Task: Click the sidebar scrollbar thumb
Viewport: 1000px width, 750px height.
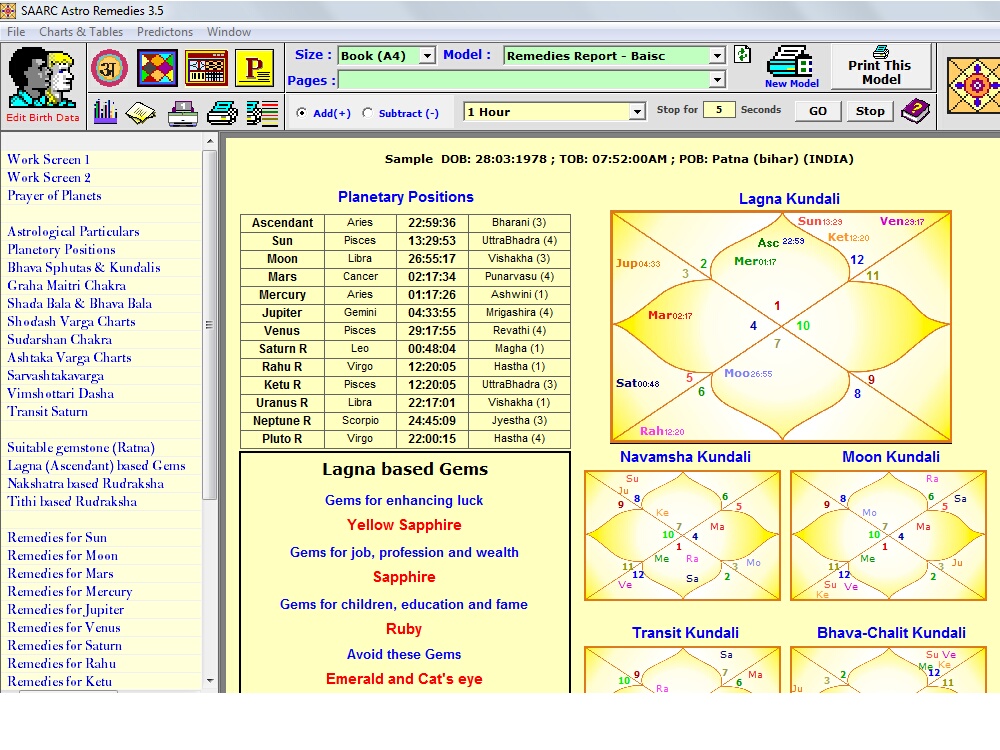Action: 210,325
